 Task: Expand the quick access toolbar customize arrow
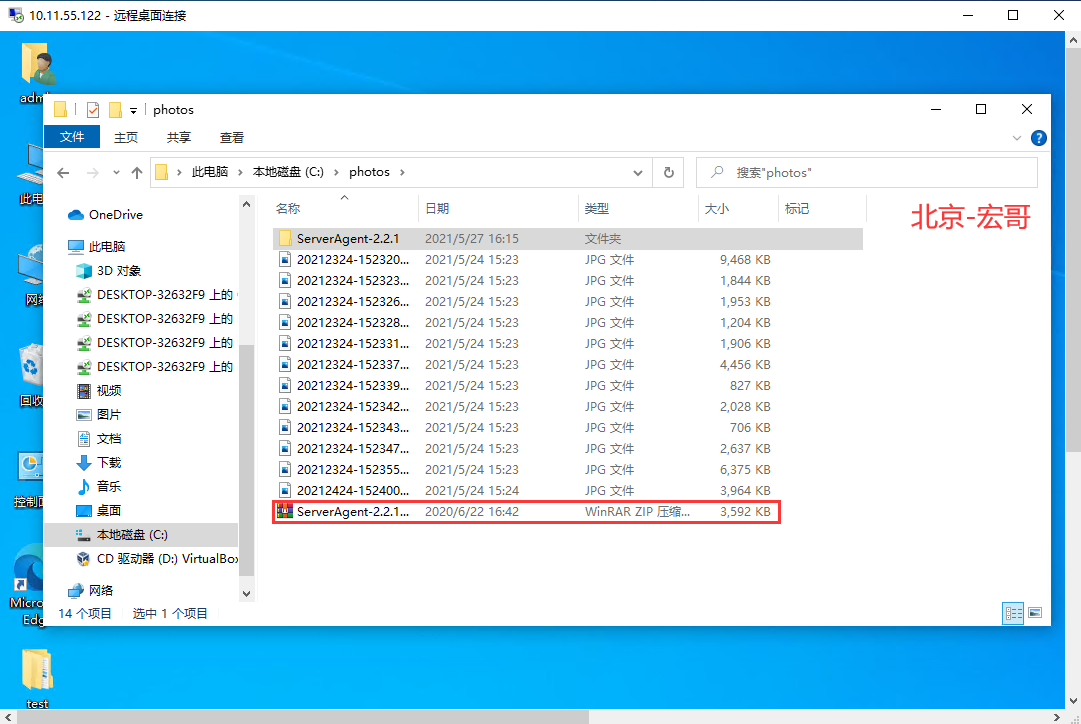pos(133,110)
